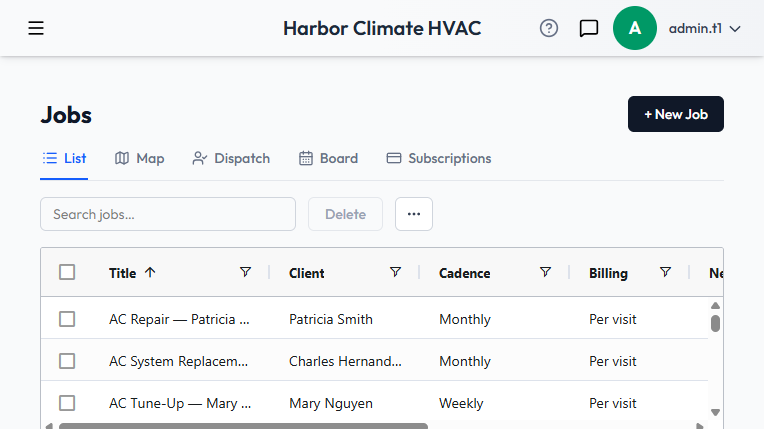The width and height of the screenshot is (764, 429).
Task: Click the Patricia Smith client cell
Action: point(331,319)
